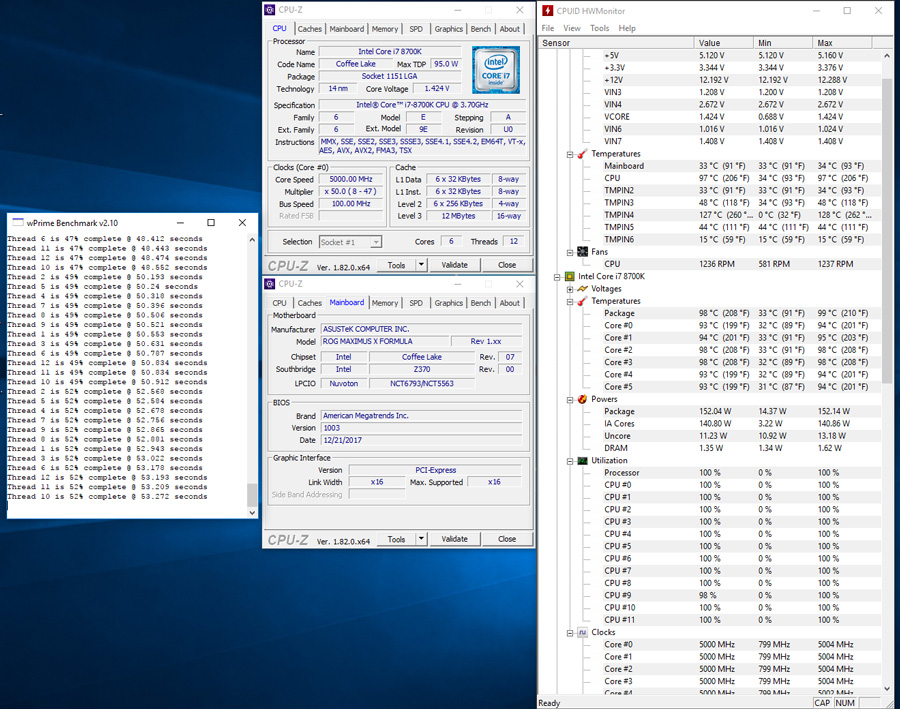
Task: Collapse the Intel Core i7 8700K tree node
Action: pyautogui.click(x=557, y=276)
